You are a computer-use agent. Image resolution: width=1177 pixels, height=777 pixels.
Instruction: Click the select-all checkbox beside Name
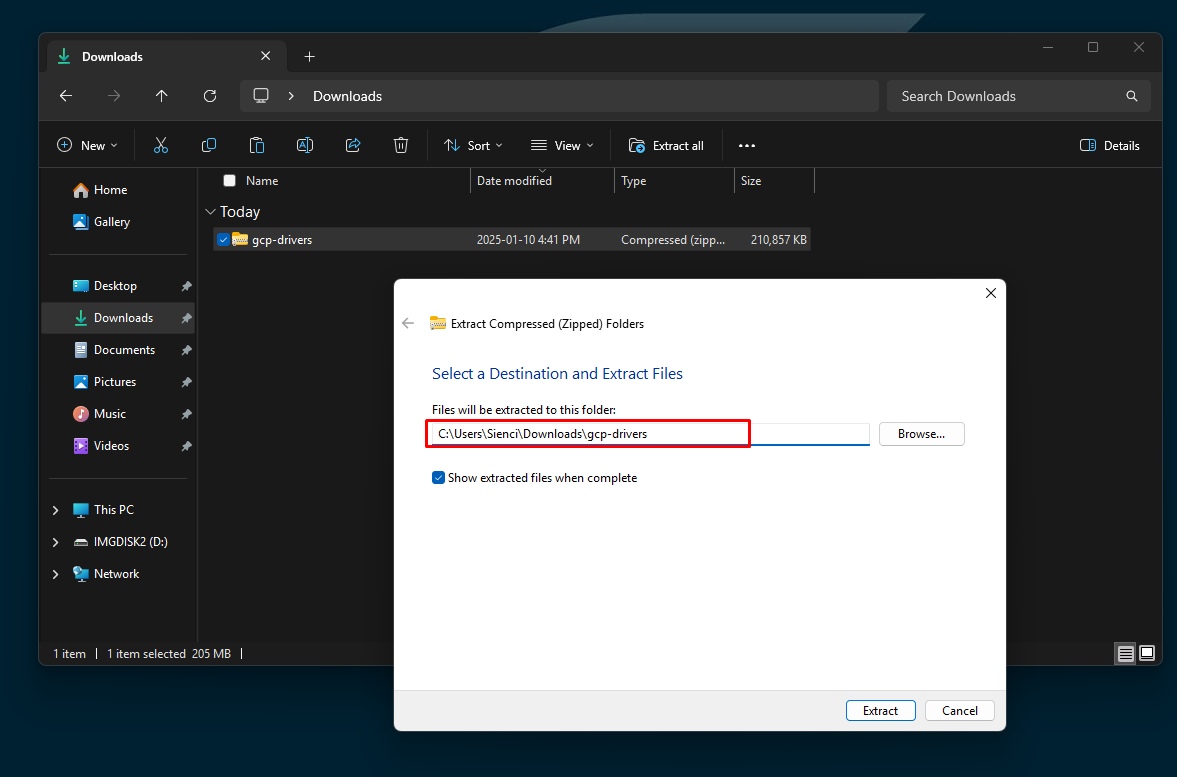click(229, 180)
